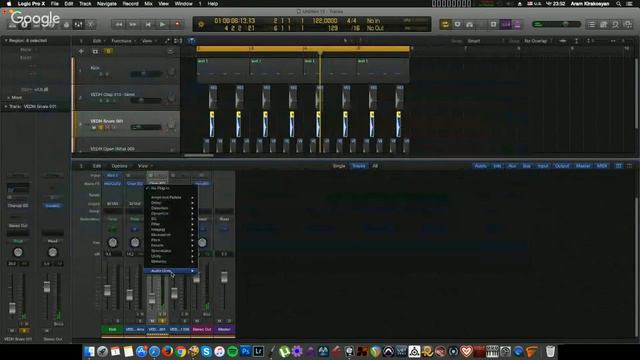The image size is (640, 360).
Task: Click the Kick channel pan knob
Action: click(112, 243)
